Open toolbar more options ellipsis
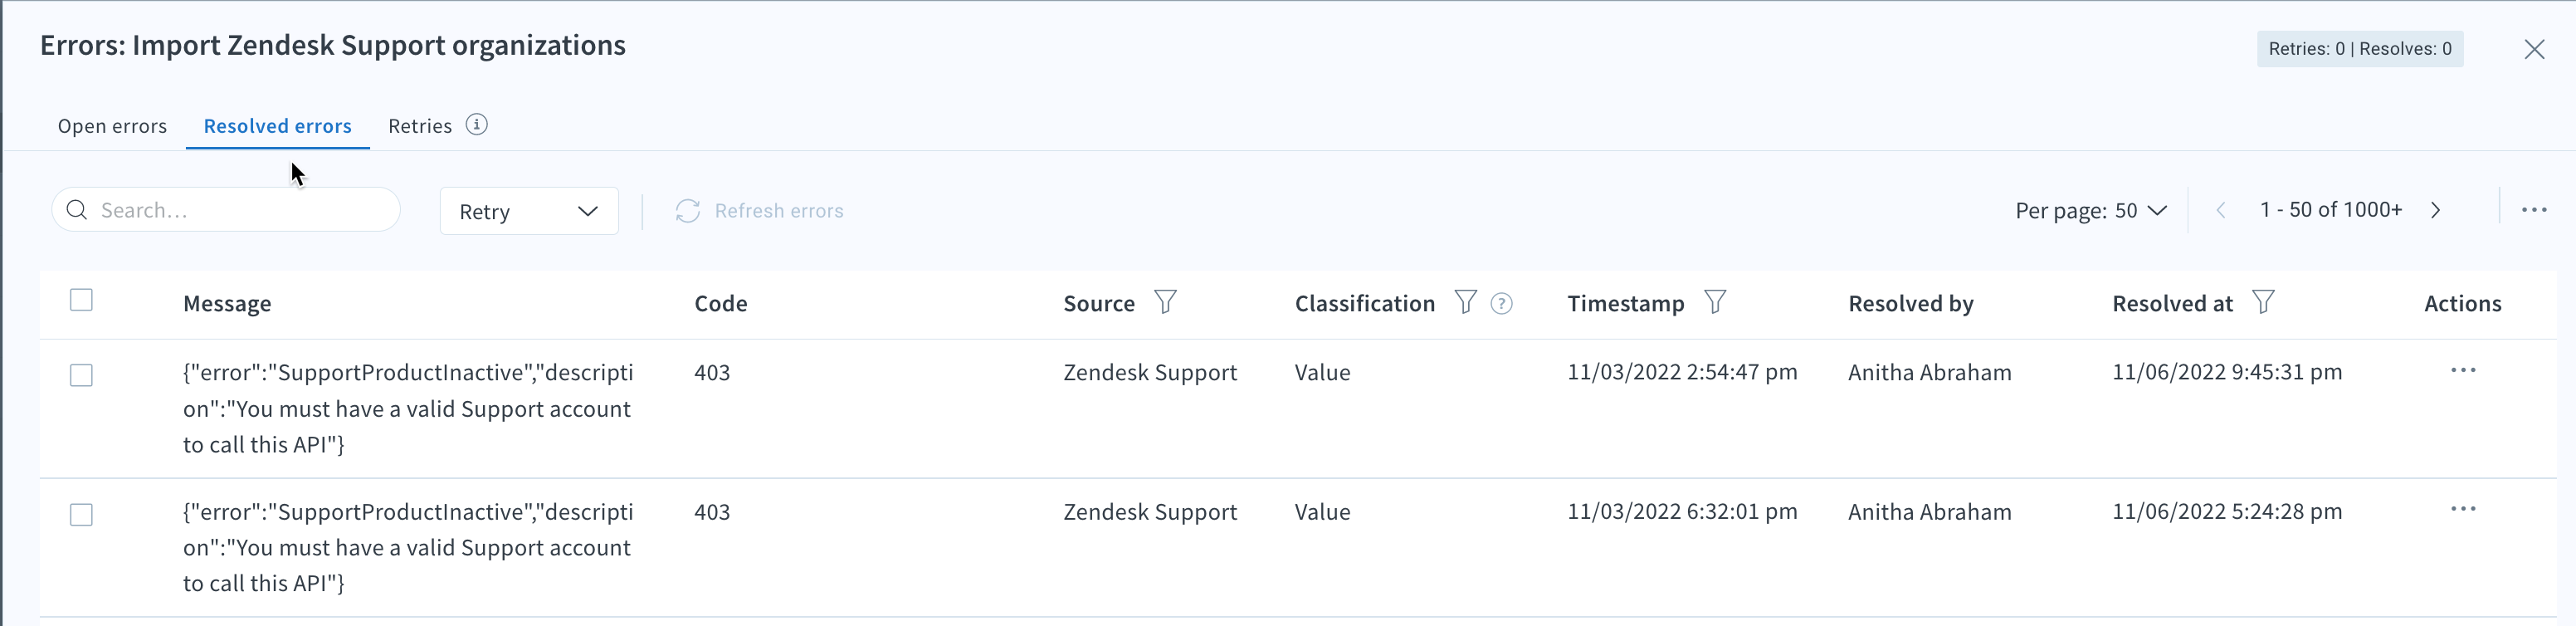The width and height of the screenshot is (2576, 626). tap(2534, 210)
